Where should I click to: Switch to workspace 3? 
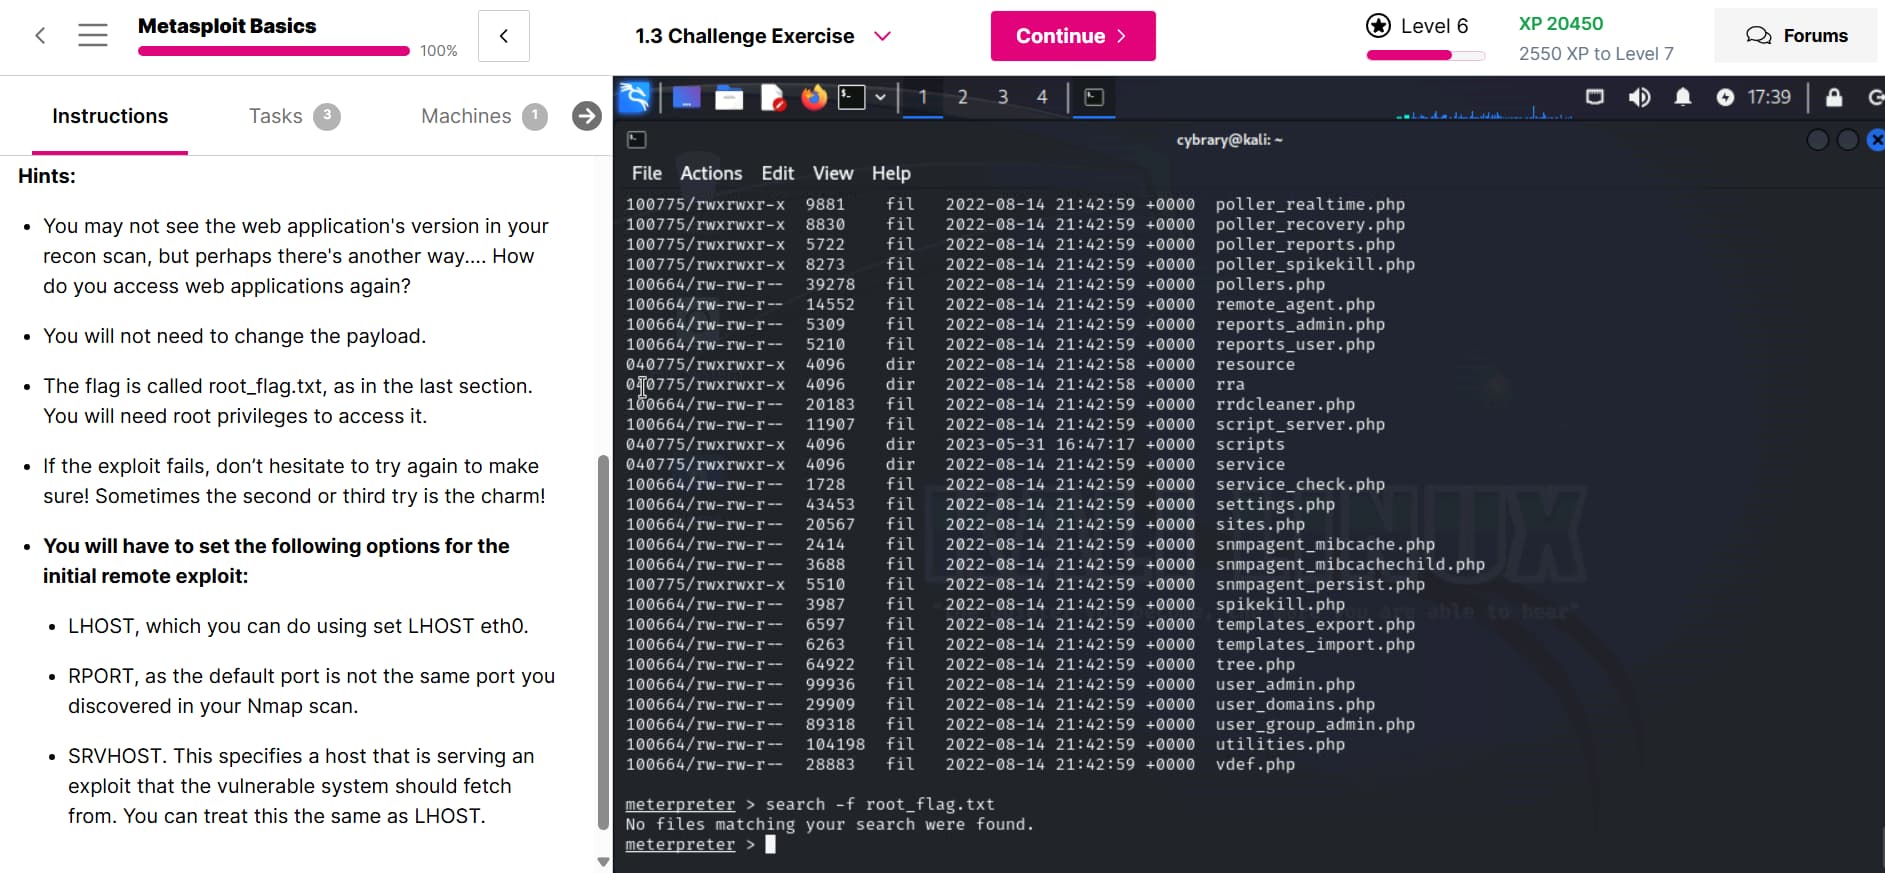tap(1002, 97)
